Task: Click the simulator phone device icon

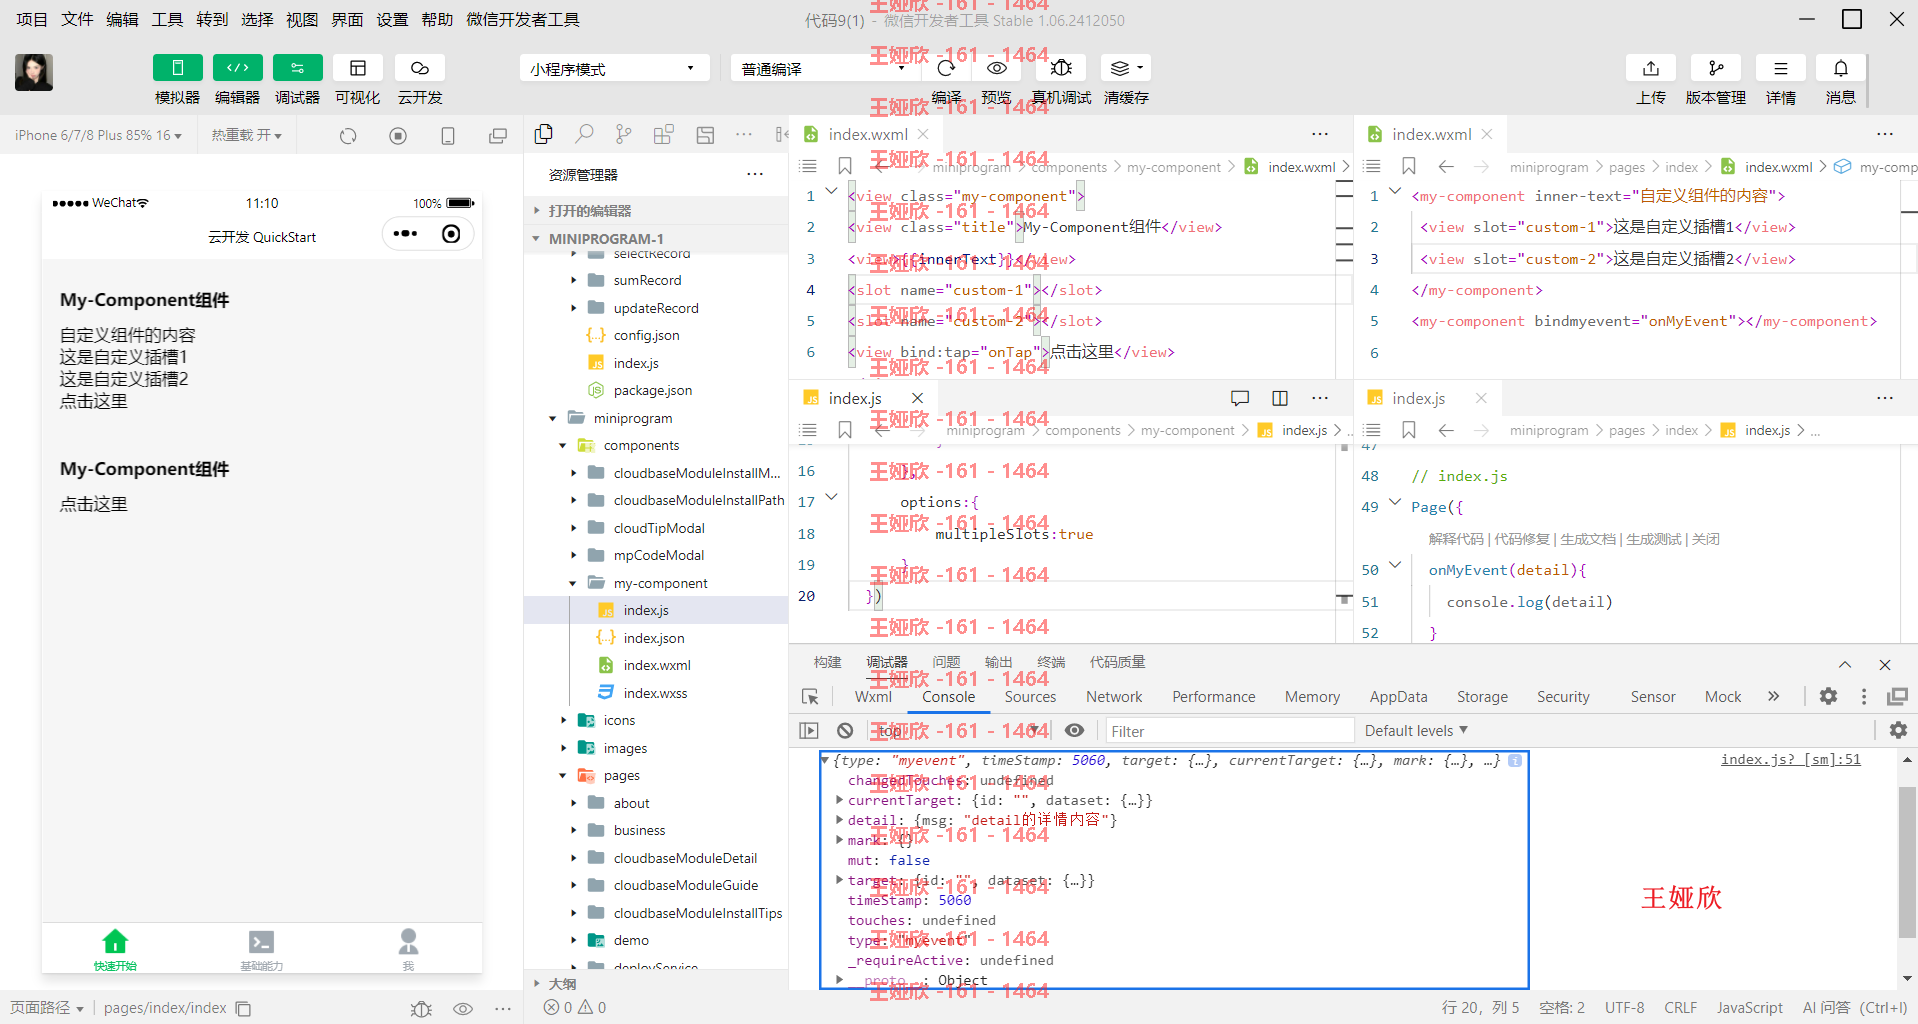Action: (x=448, y=136)
